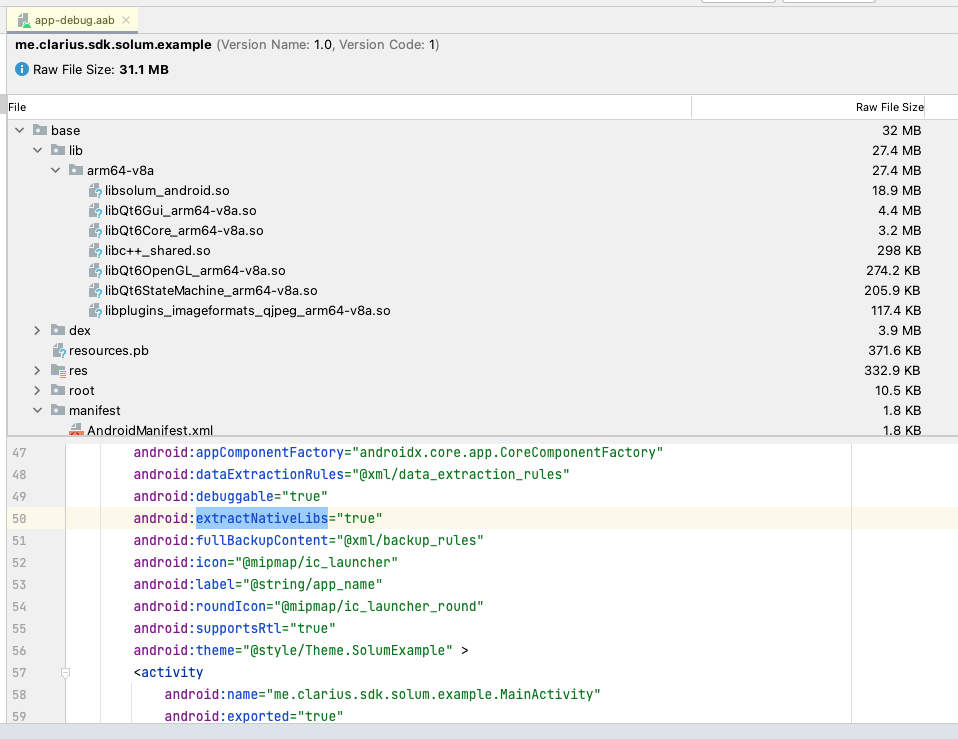Screen dimensions: 958x739
Task: Collapse the arm64-v8a node
Action: tap(56, 170)
